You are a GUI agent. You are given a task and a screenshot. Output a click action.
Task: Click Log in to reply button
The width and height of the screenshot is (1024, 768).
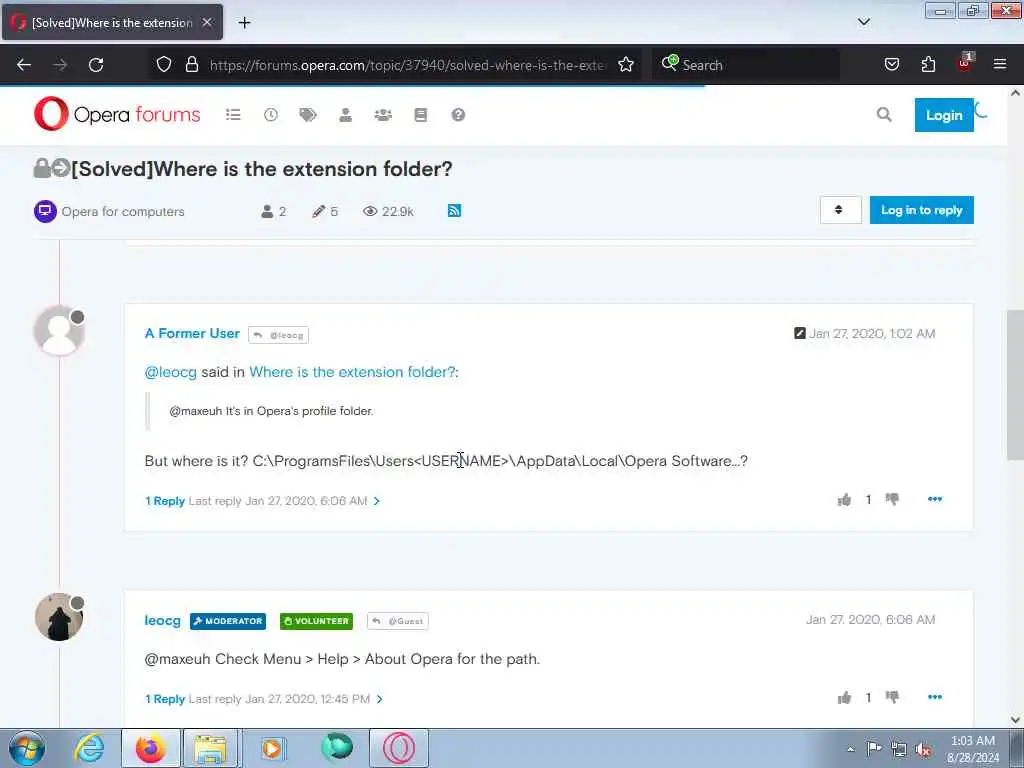[921, 210]
